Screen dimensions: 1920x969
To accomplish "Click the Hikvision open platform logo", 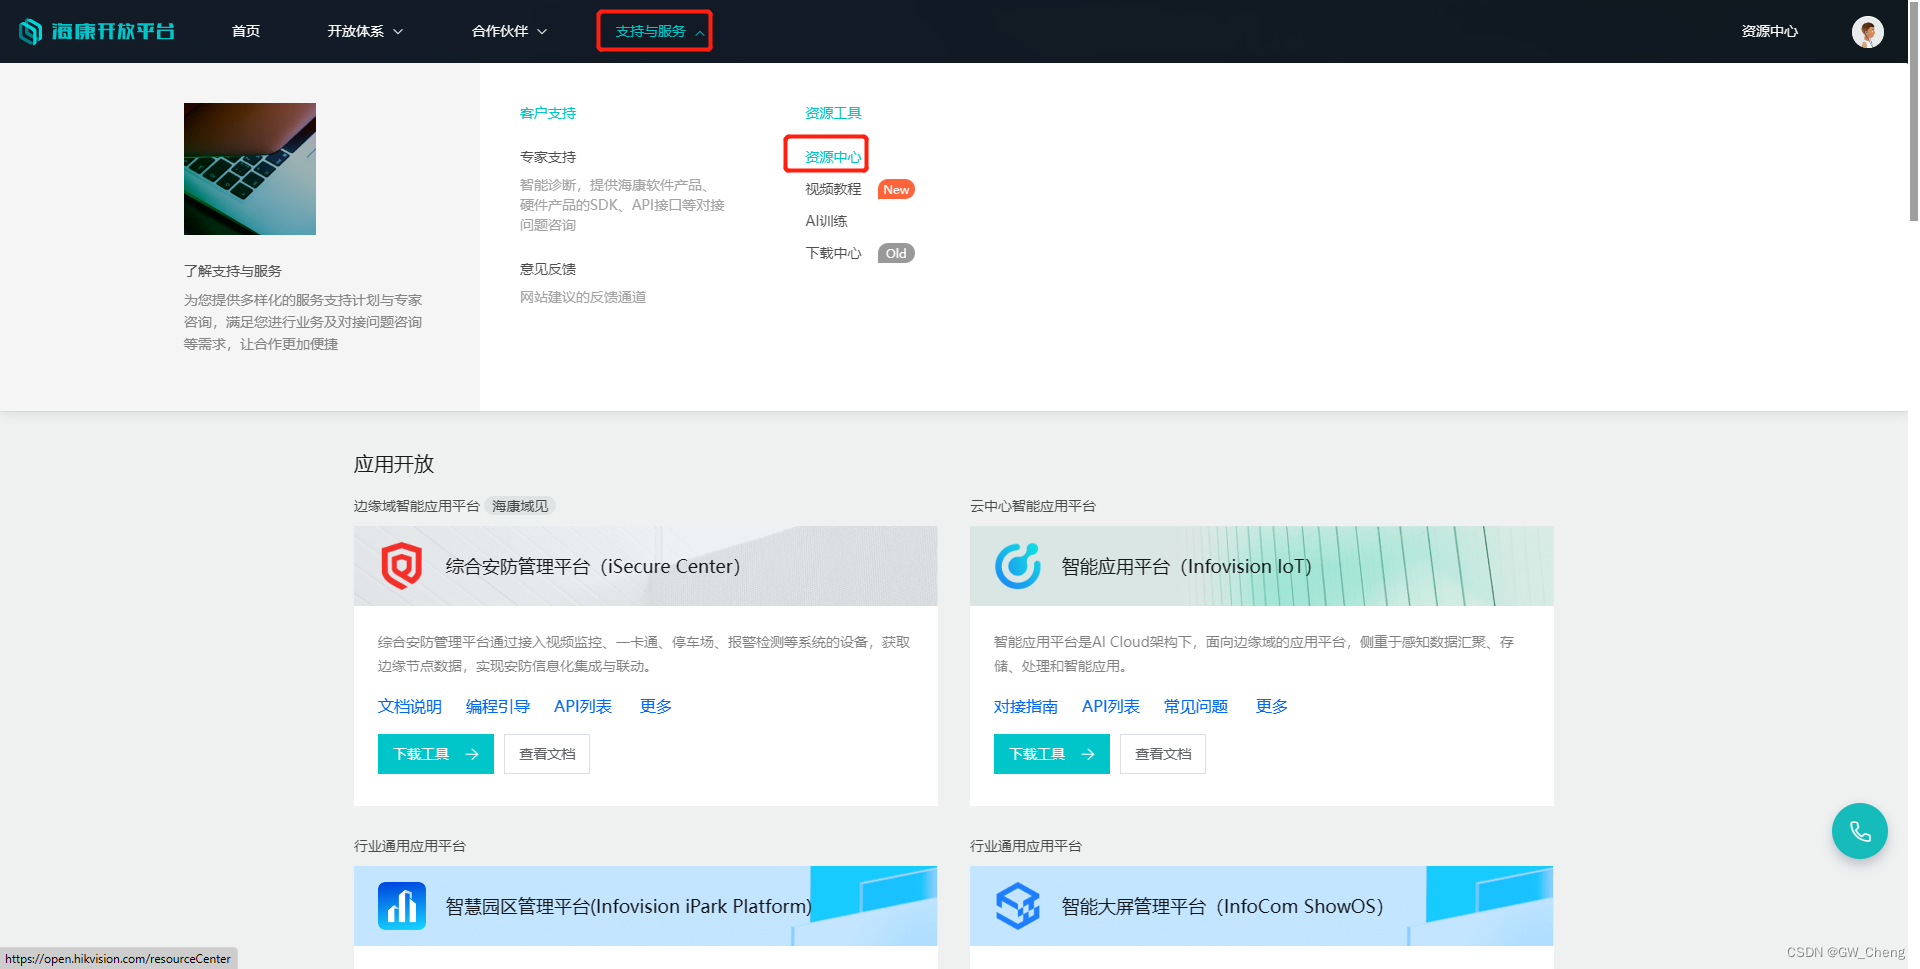I will click(97, 31).
